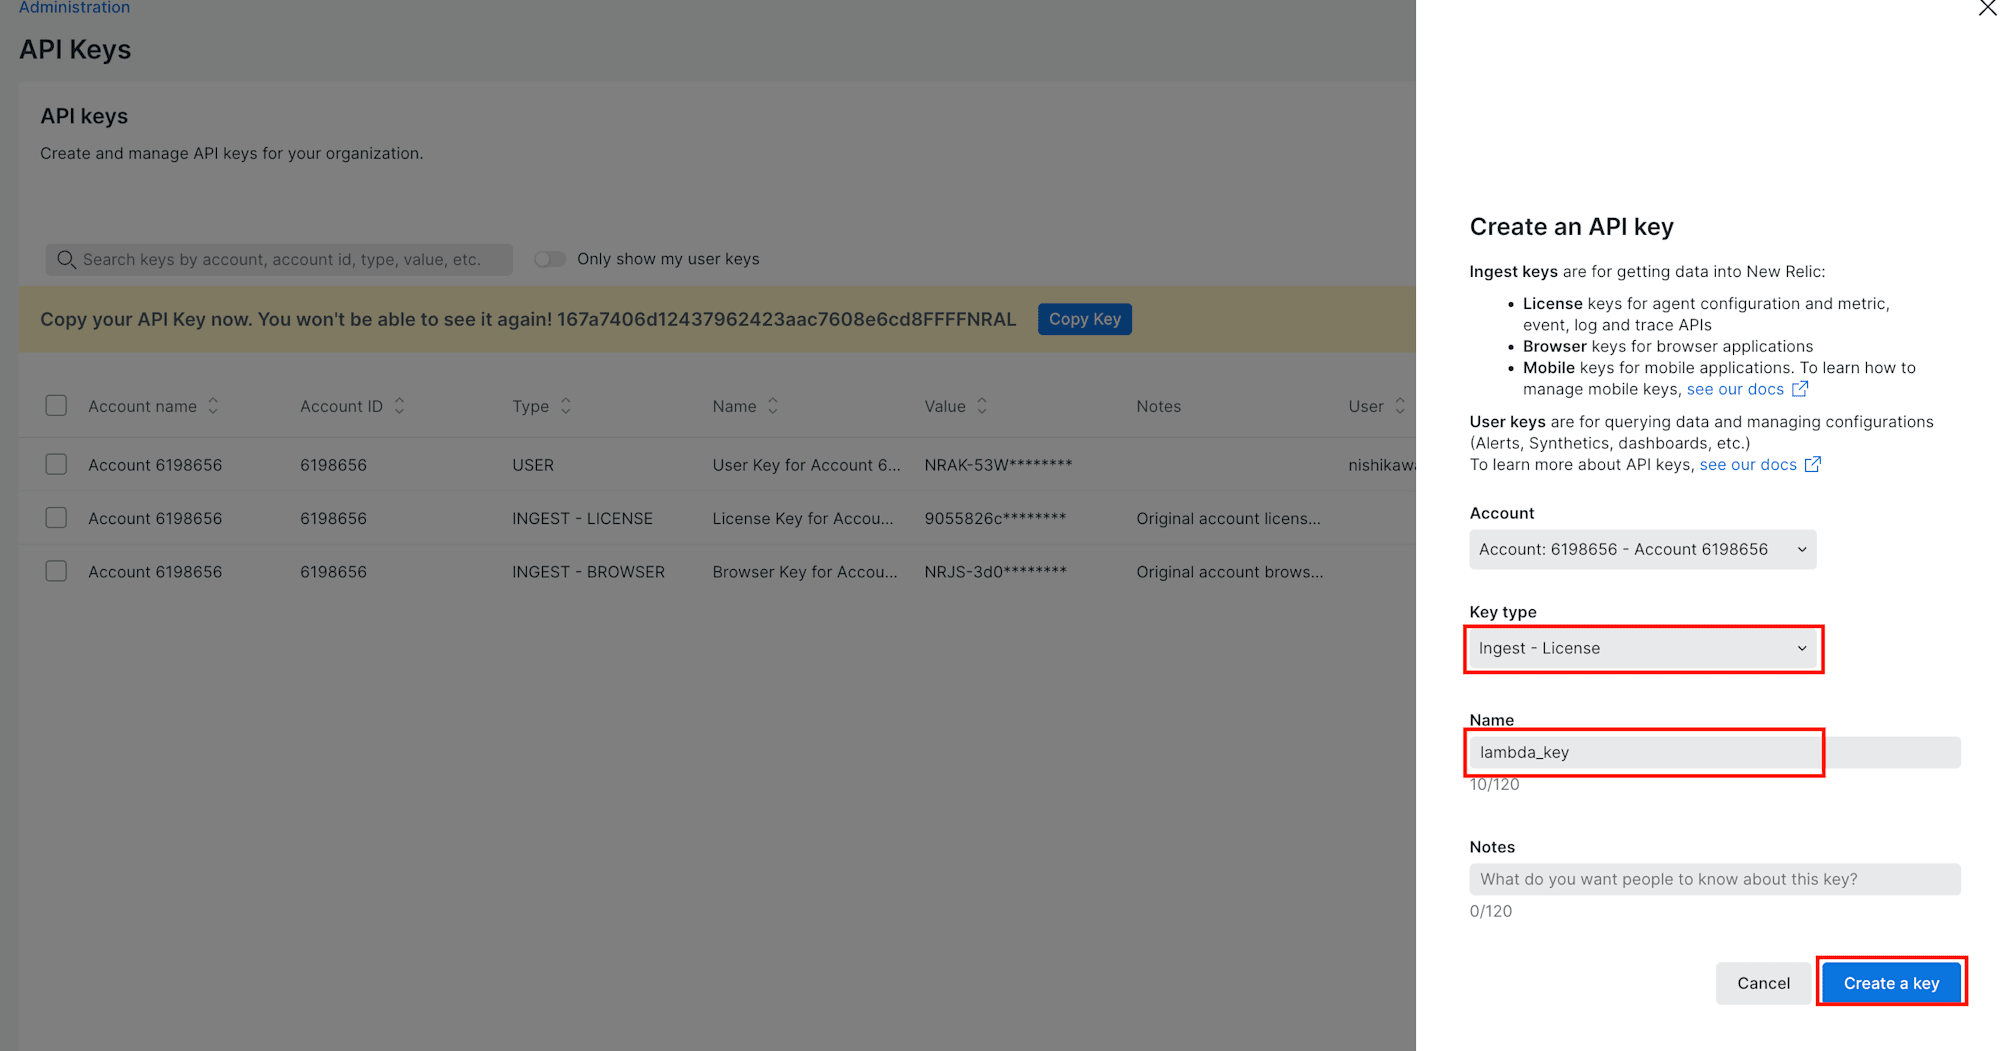The width and height of the screenshot is (2000, 1051).
Task: Click the Notes input field
Action: point(1714,879)
